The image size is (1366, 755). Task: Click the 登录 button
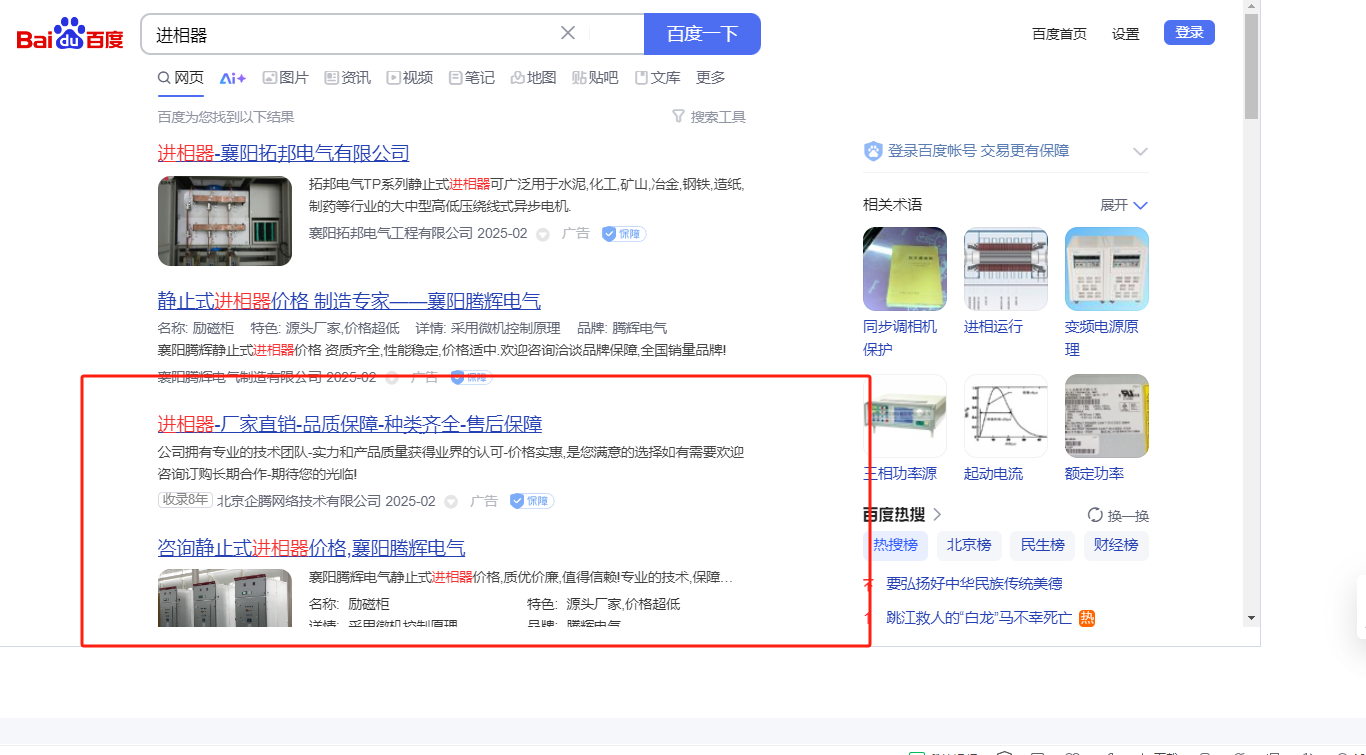pos(1189,33)
